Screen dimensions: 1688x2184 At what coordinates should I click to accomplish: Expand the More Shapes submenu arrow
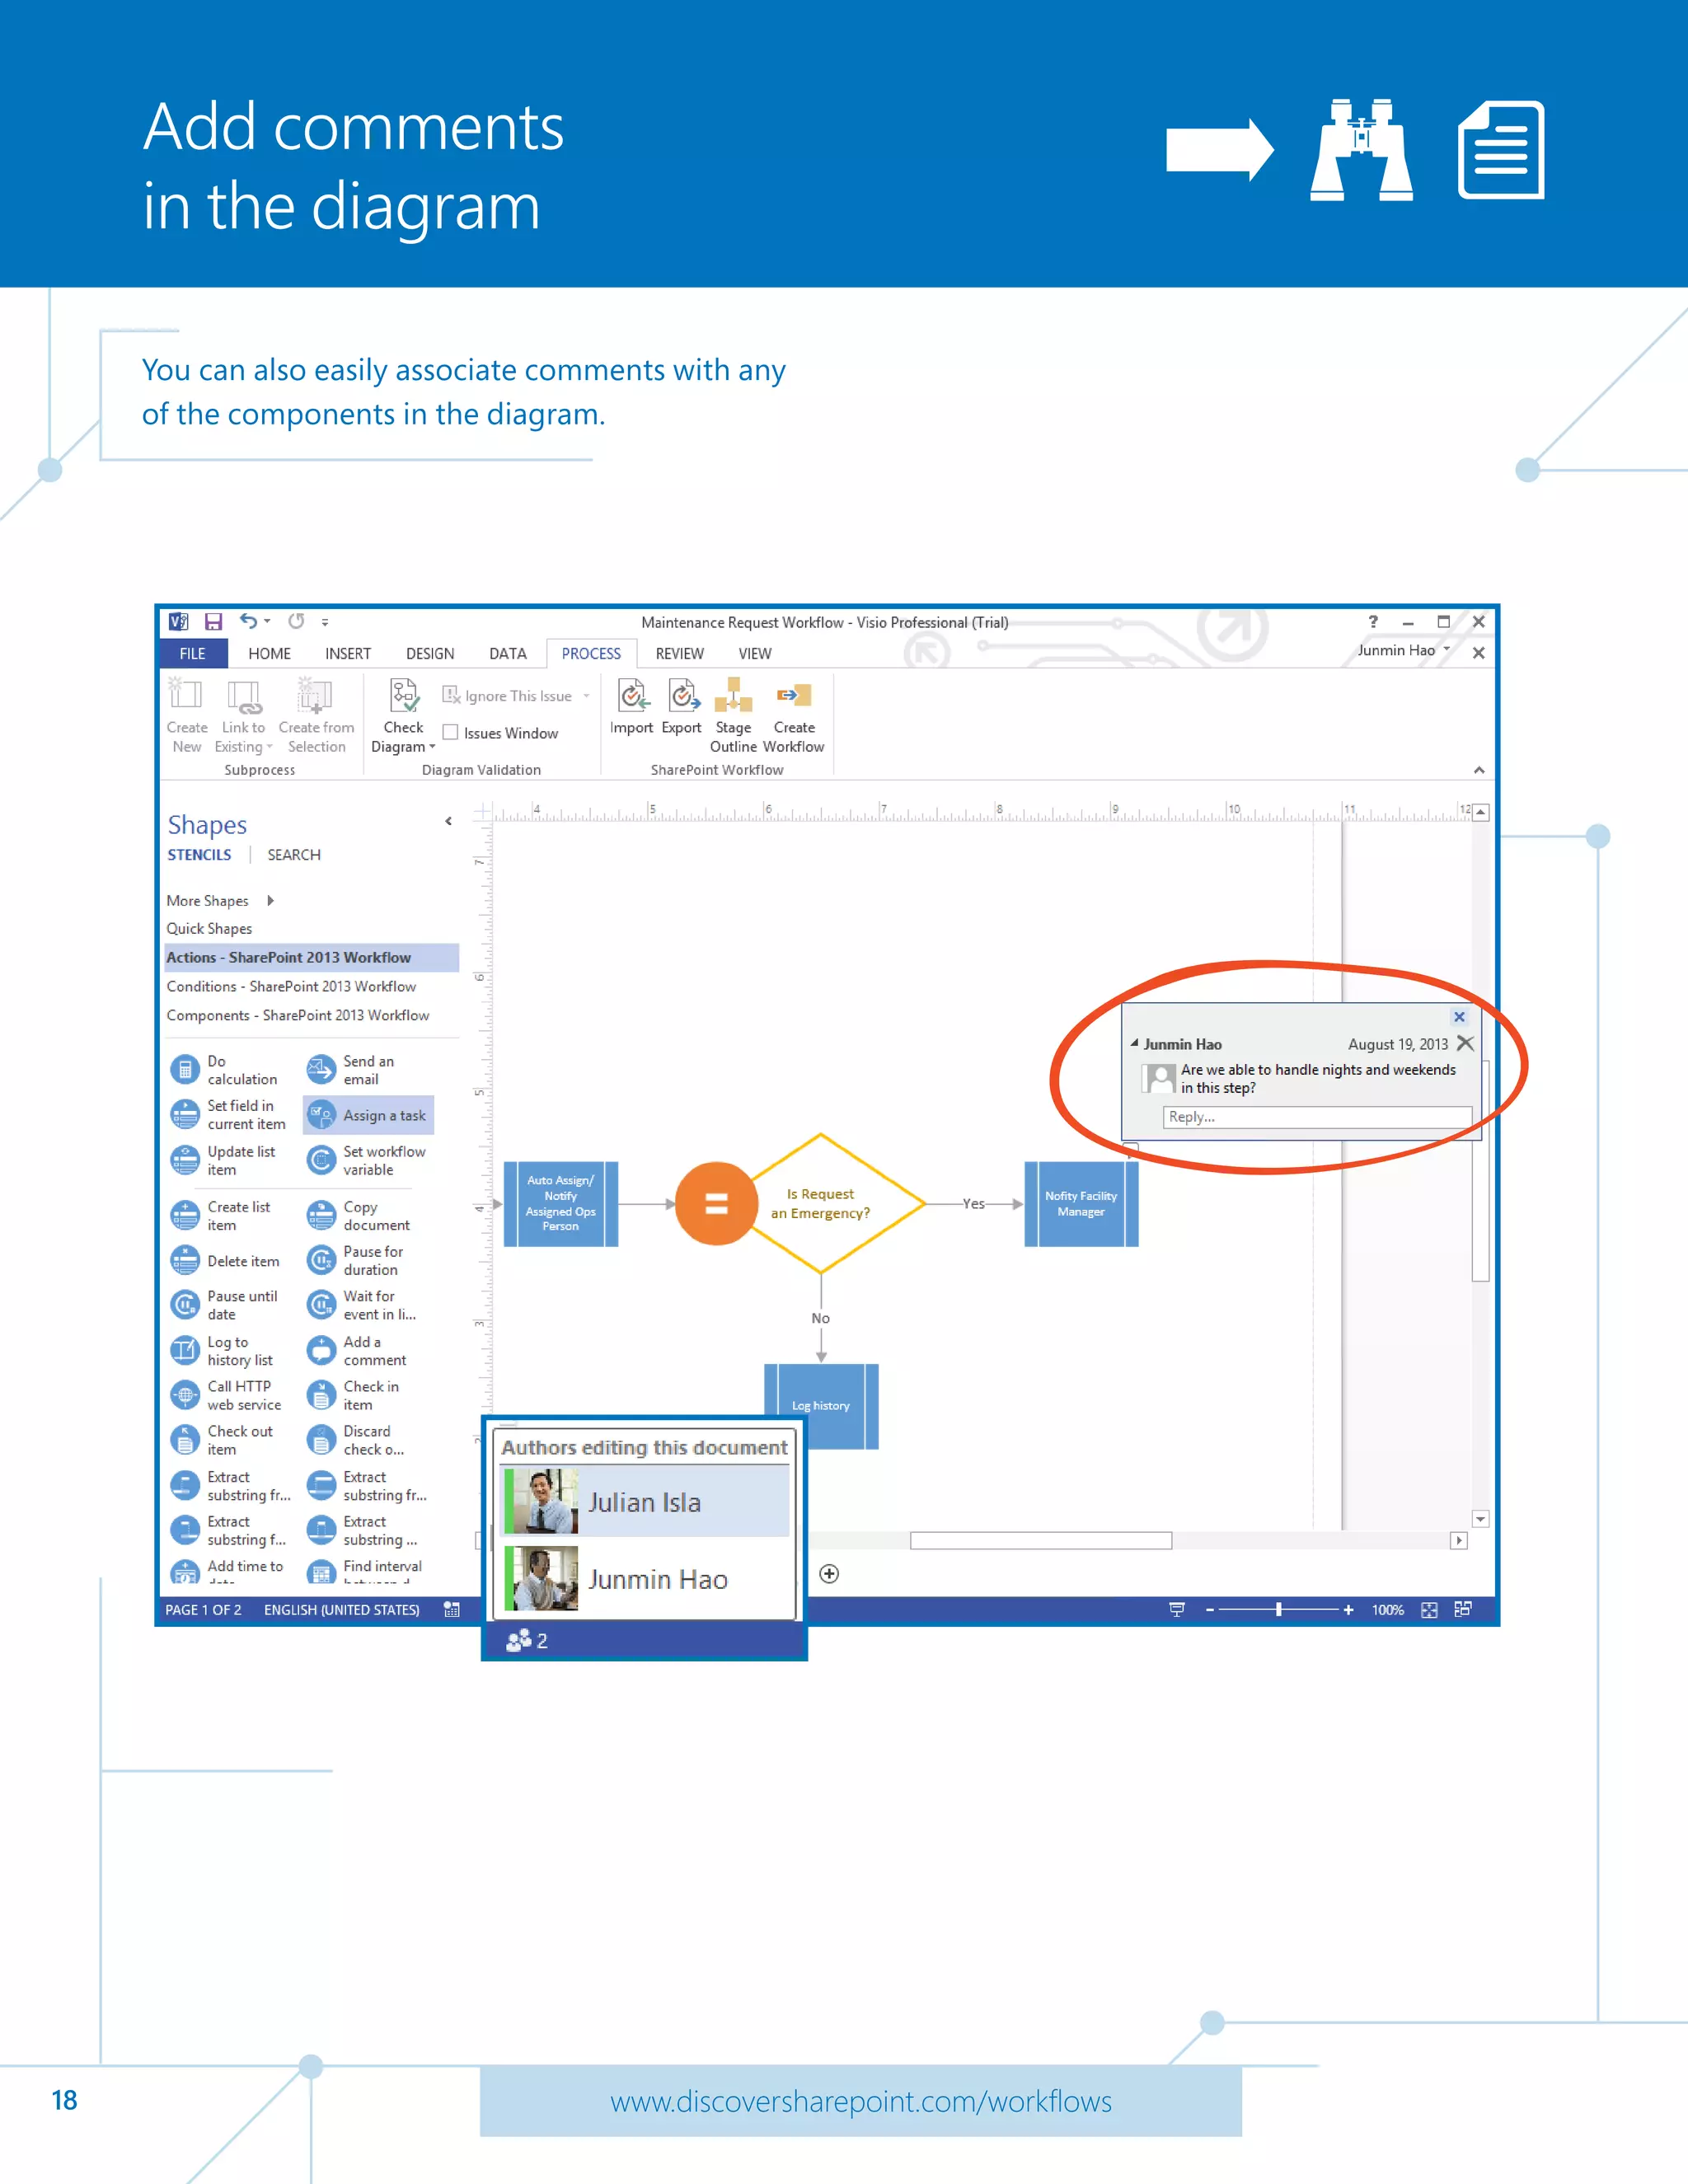click(x=270, y=900)
